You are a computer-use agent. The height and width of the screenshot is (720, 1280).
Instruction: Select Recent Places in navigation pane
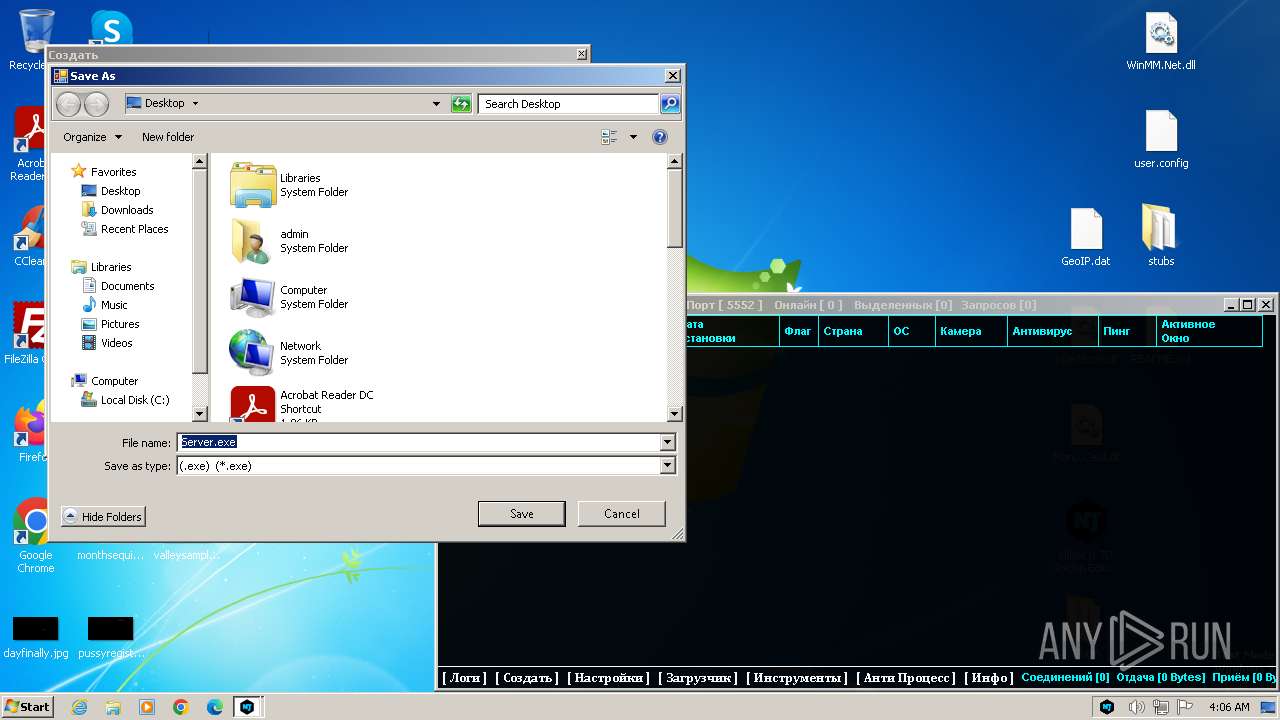[134, 229]
